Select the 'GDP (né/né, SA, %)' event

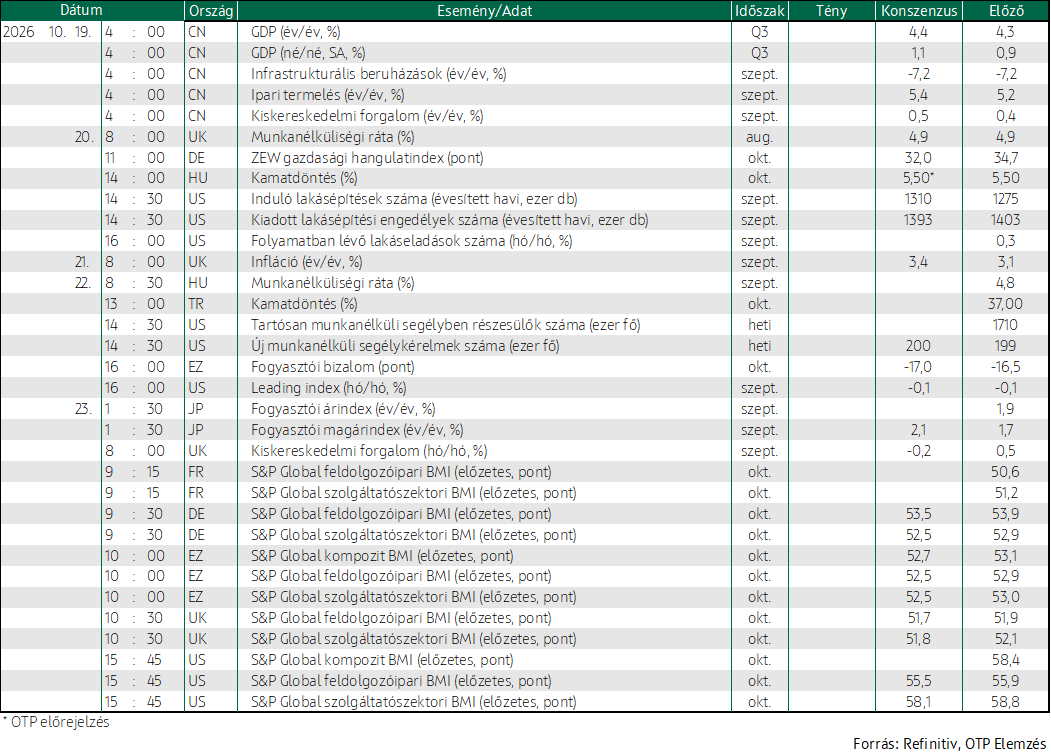point(308,53)
